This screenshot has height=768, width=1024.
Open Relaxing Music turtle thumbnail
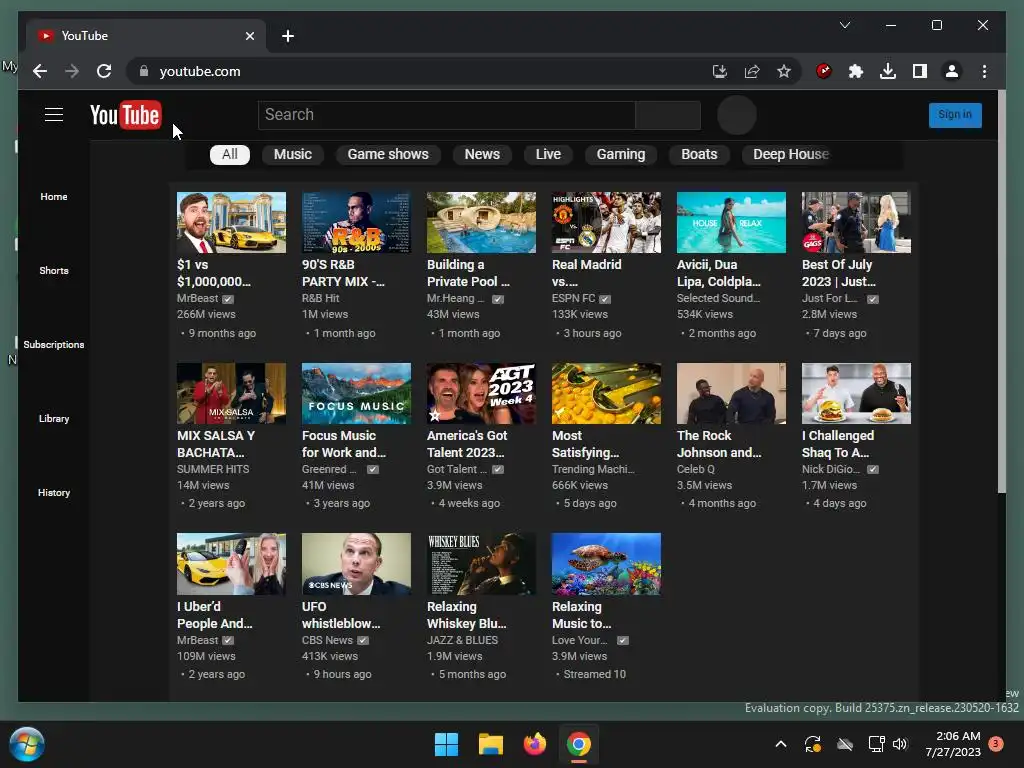606,564
